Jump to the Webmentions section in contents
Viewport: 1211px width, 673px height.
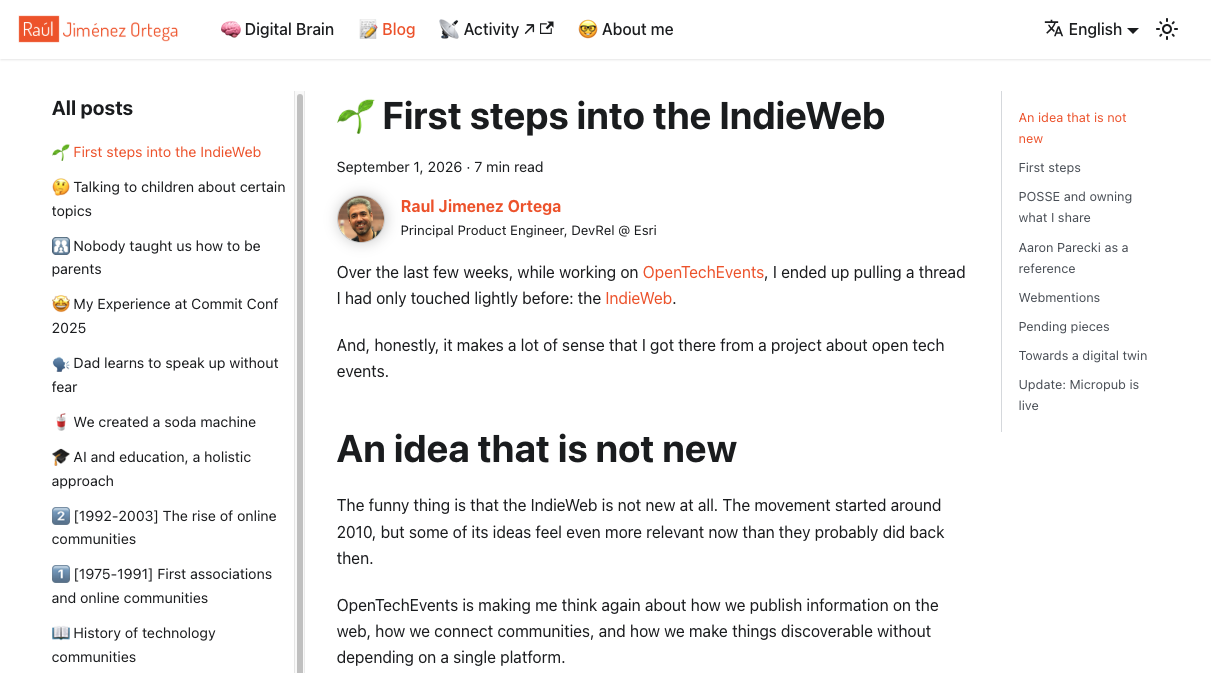[x=1059, y=297]
